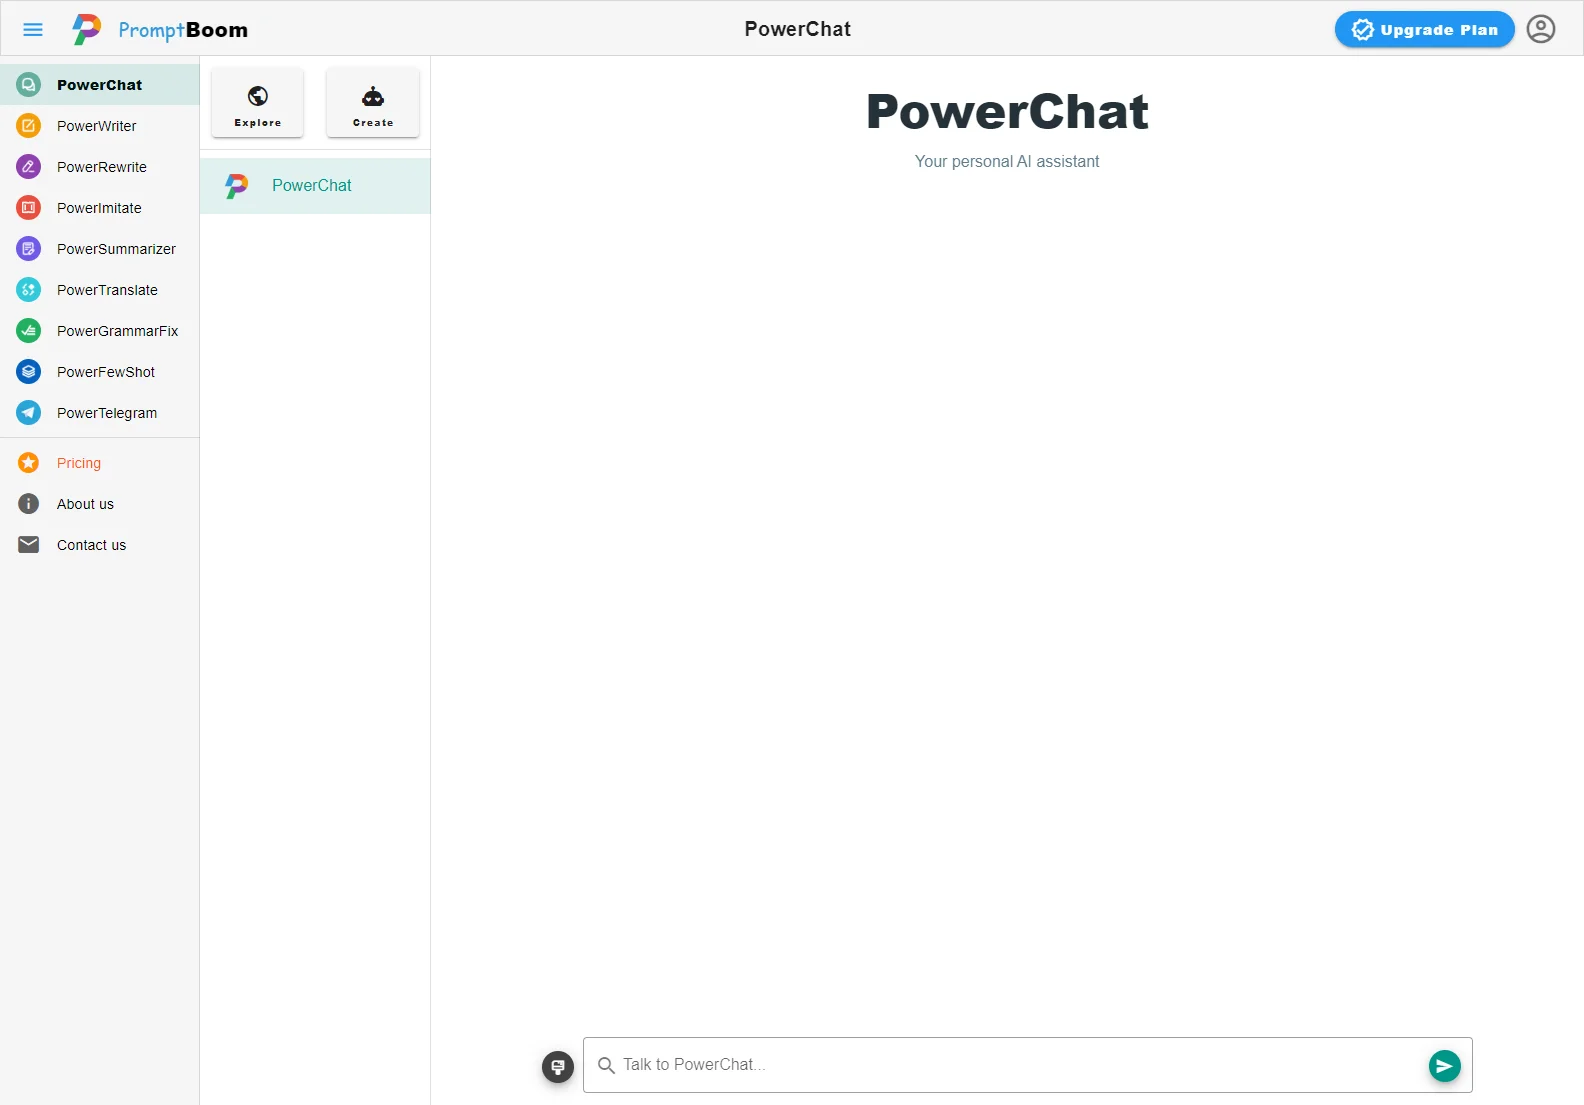Screen dimensions: 1584x1105
Task: Click the robot icon on Create
Action: 373,96
